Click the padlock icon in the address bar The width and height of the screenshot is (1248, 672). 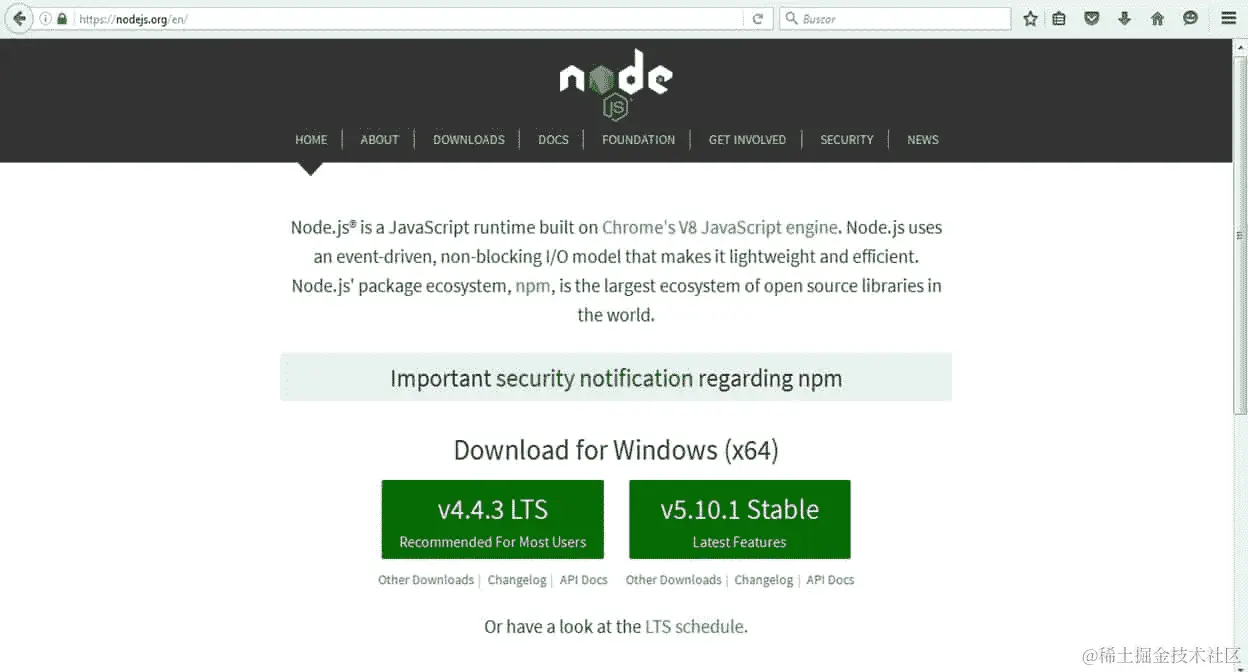tap(62, 17)
